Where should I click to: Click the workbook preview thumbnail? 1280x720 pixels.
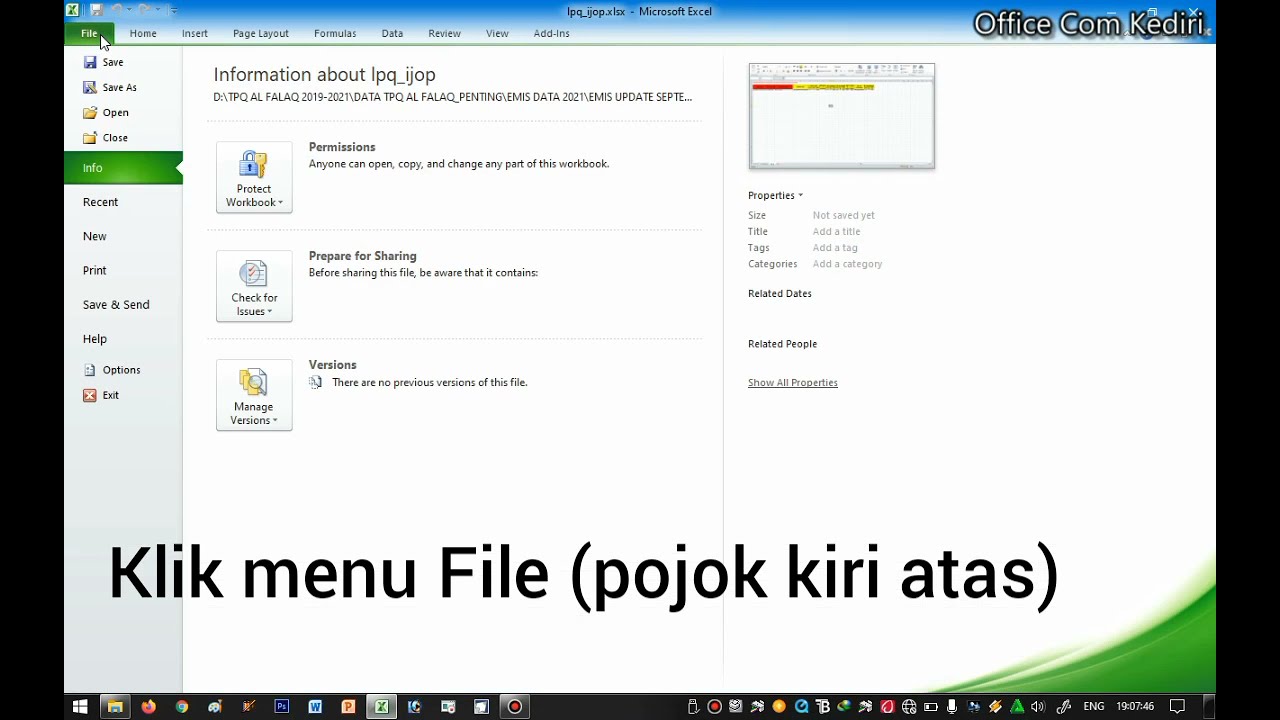coord(842,116)
